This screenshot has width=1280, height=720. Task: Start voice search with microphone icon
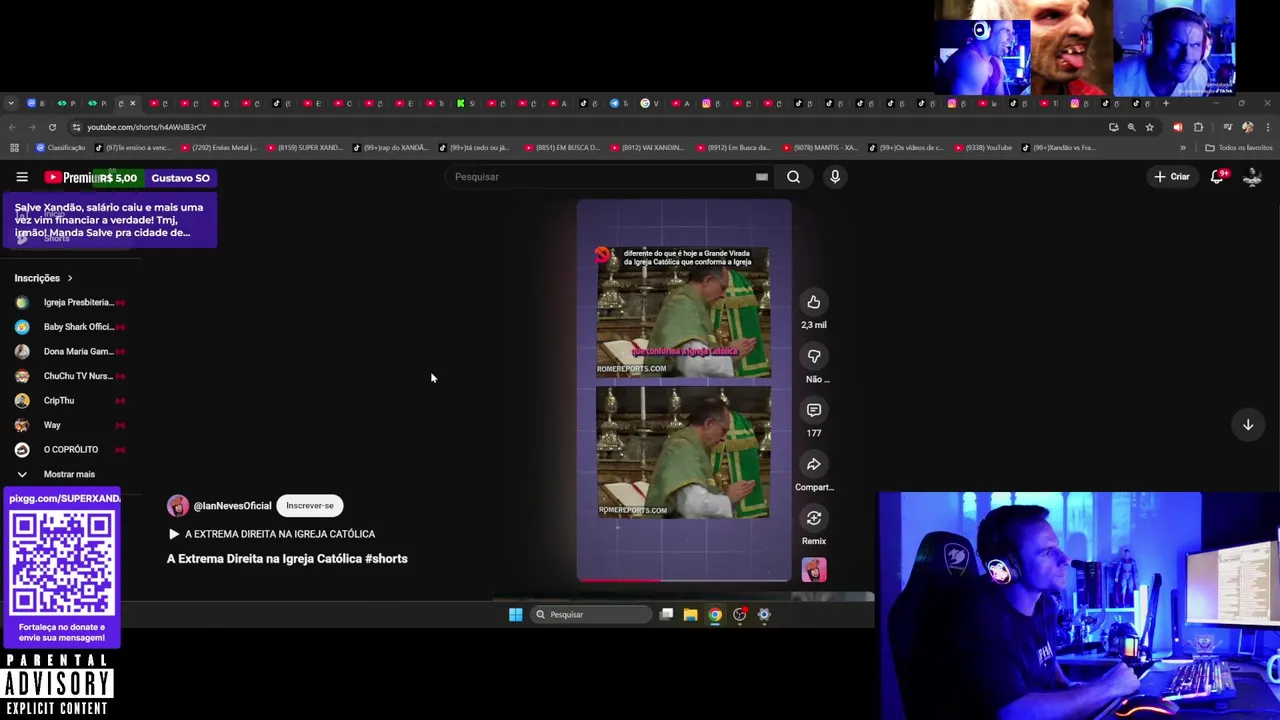(x=835, y=177)
